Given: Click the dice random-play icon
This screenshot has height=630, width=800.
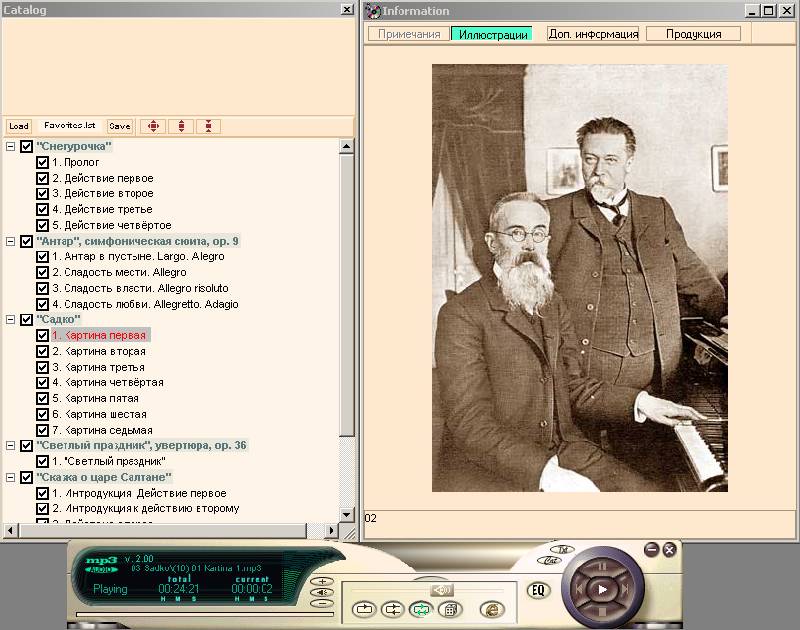Looking at the screenshot, I should [x=450, y=609].
